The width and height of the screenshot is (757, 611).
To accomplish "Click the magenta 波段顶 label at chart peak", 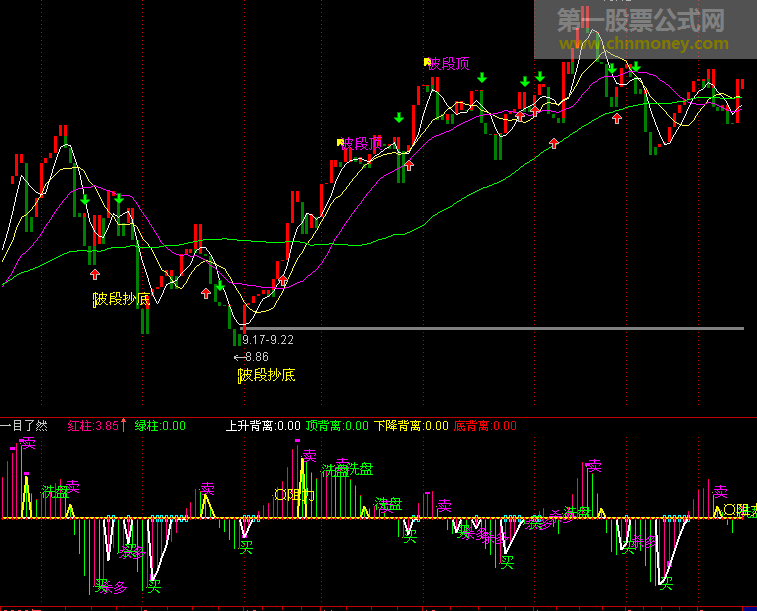I will [449, 64].
